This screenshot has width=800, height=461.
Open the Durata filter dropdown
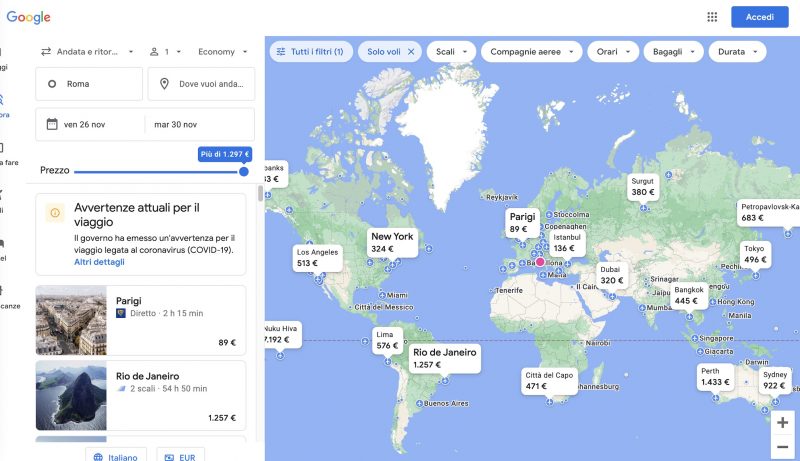(737, 52)
